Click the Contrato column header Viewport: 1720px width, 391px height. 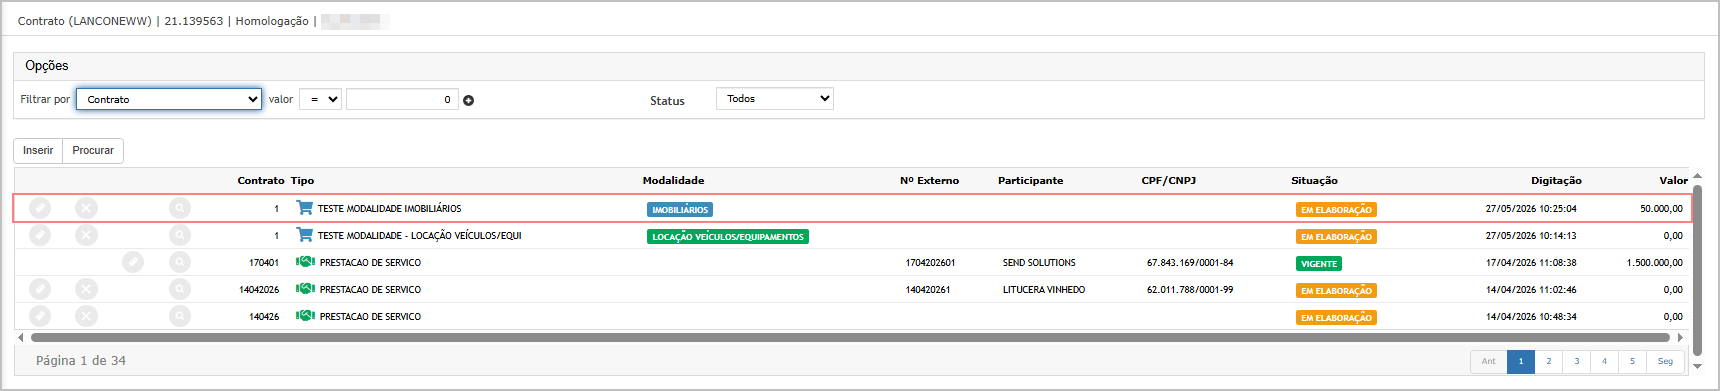[261, 181]
